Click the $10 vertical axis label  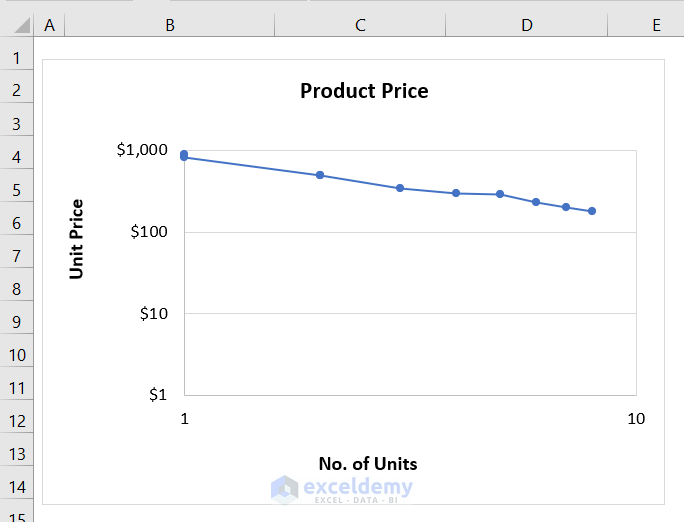click(x=151, y=314)
